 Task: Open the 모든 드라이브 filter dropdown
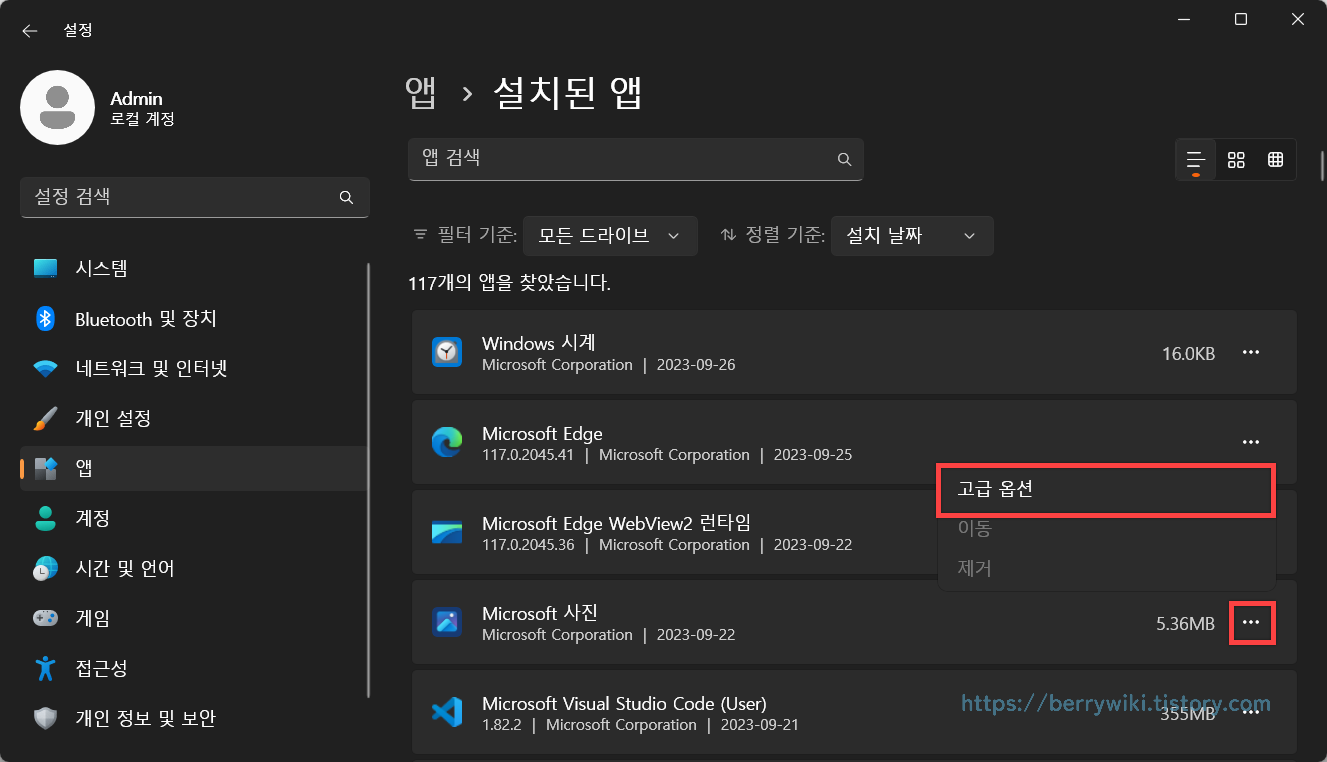pyautogui.click(x=610, y=235)
